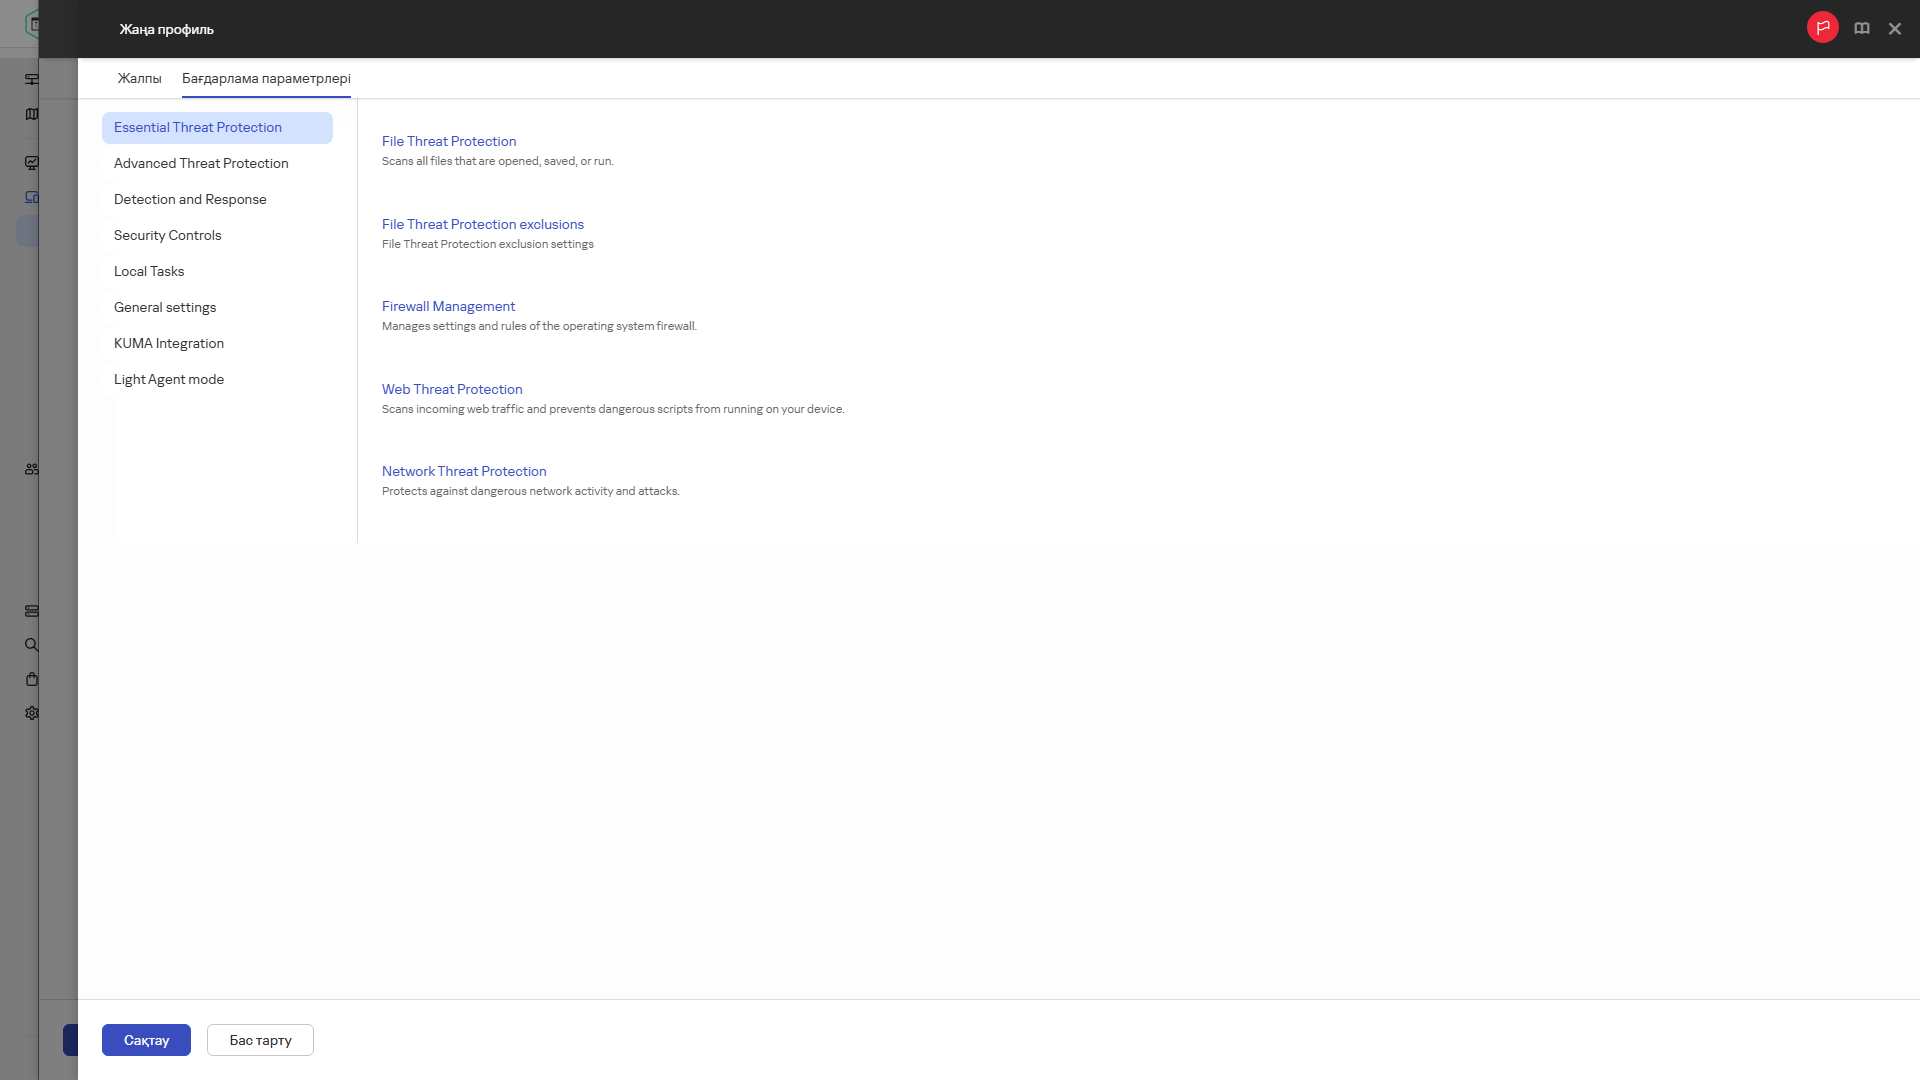The height and width of the screenshot is (1080, 1920).
Task: Open Detection and Response section
Action: [x=190, y=199]
